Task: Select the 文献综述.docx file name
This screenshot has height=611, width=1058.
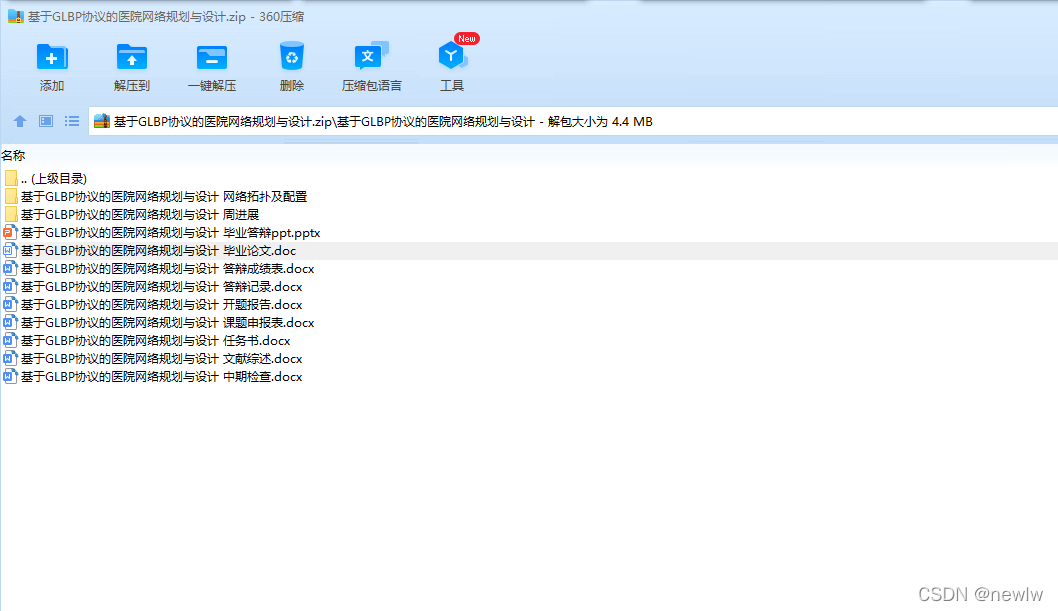Action: pos(161,359)
